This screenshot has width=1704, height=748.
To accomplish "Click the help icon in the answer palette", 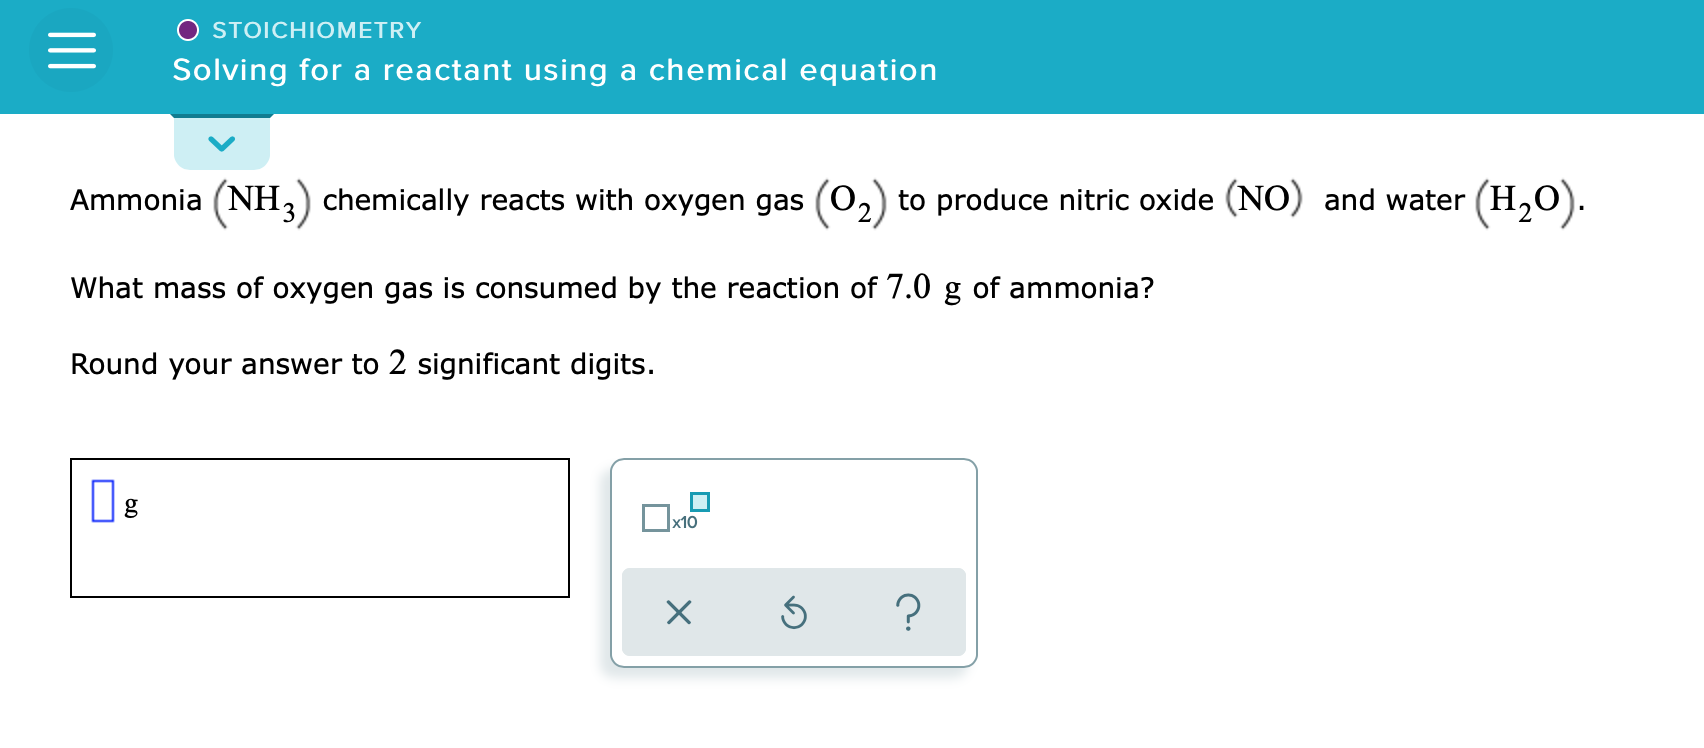I will [x=907, y=613].
